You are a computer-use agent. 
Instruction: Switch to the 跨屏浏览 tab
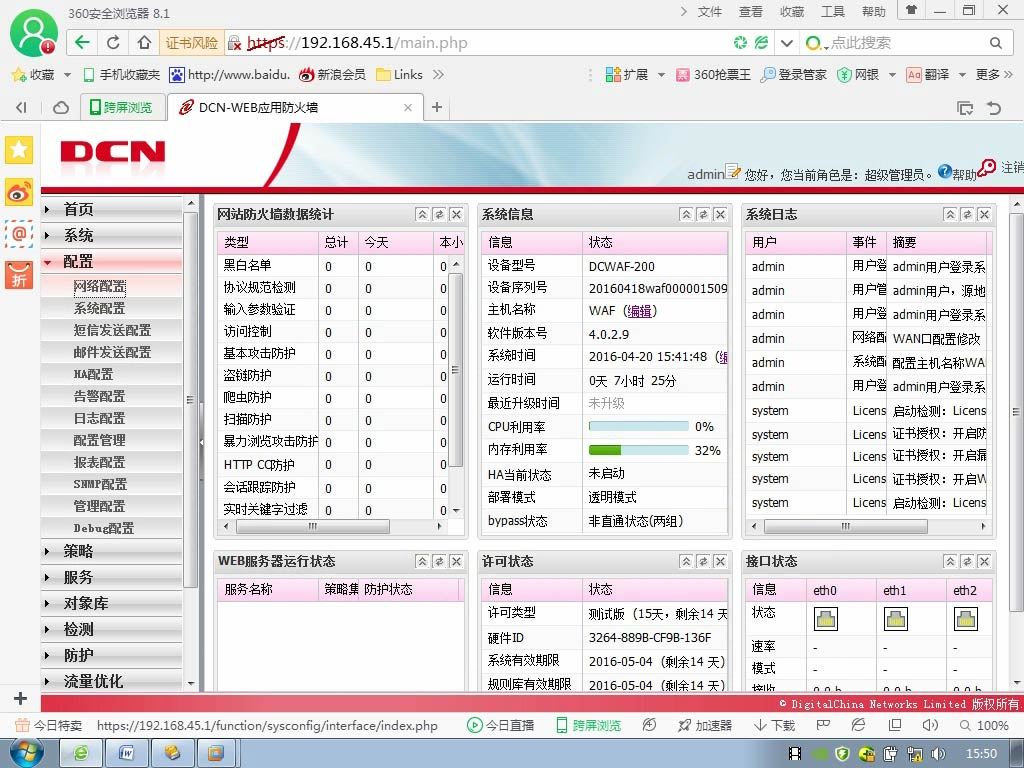click(121, 107)
